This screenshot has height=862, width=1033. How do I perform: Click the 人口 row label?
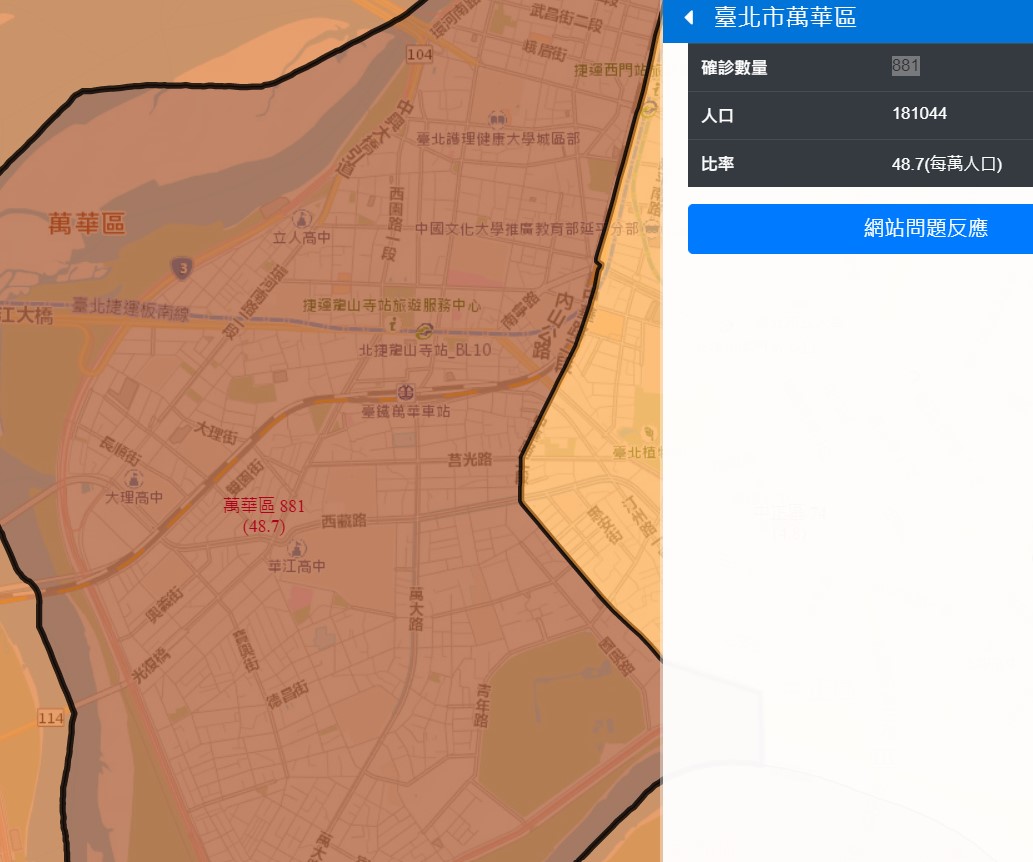(717, 116)
